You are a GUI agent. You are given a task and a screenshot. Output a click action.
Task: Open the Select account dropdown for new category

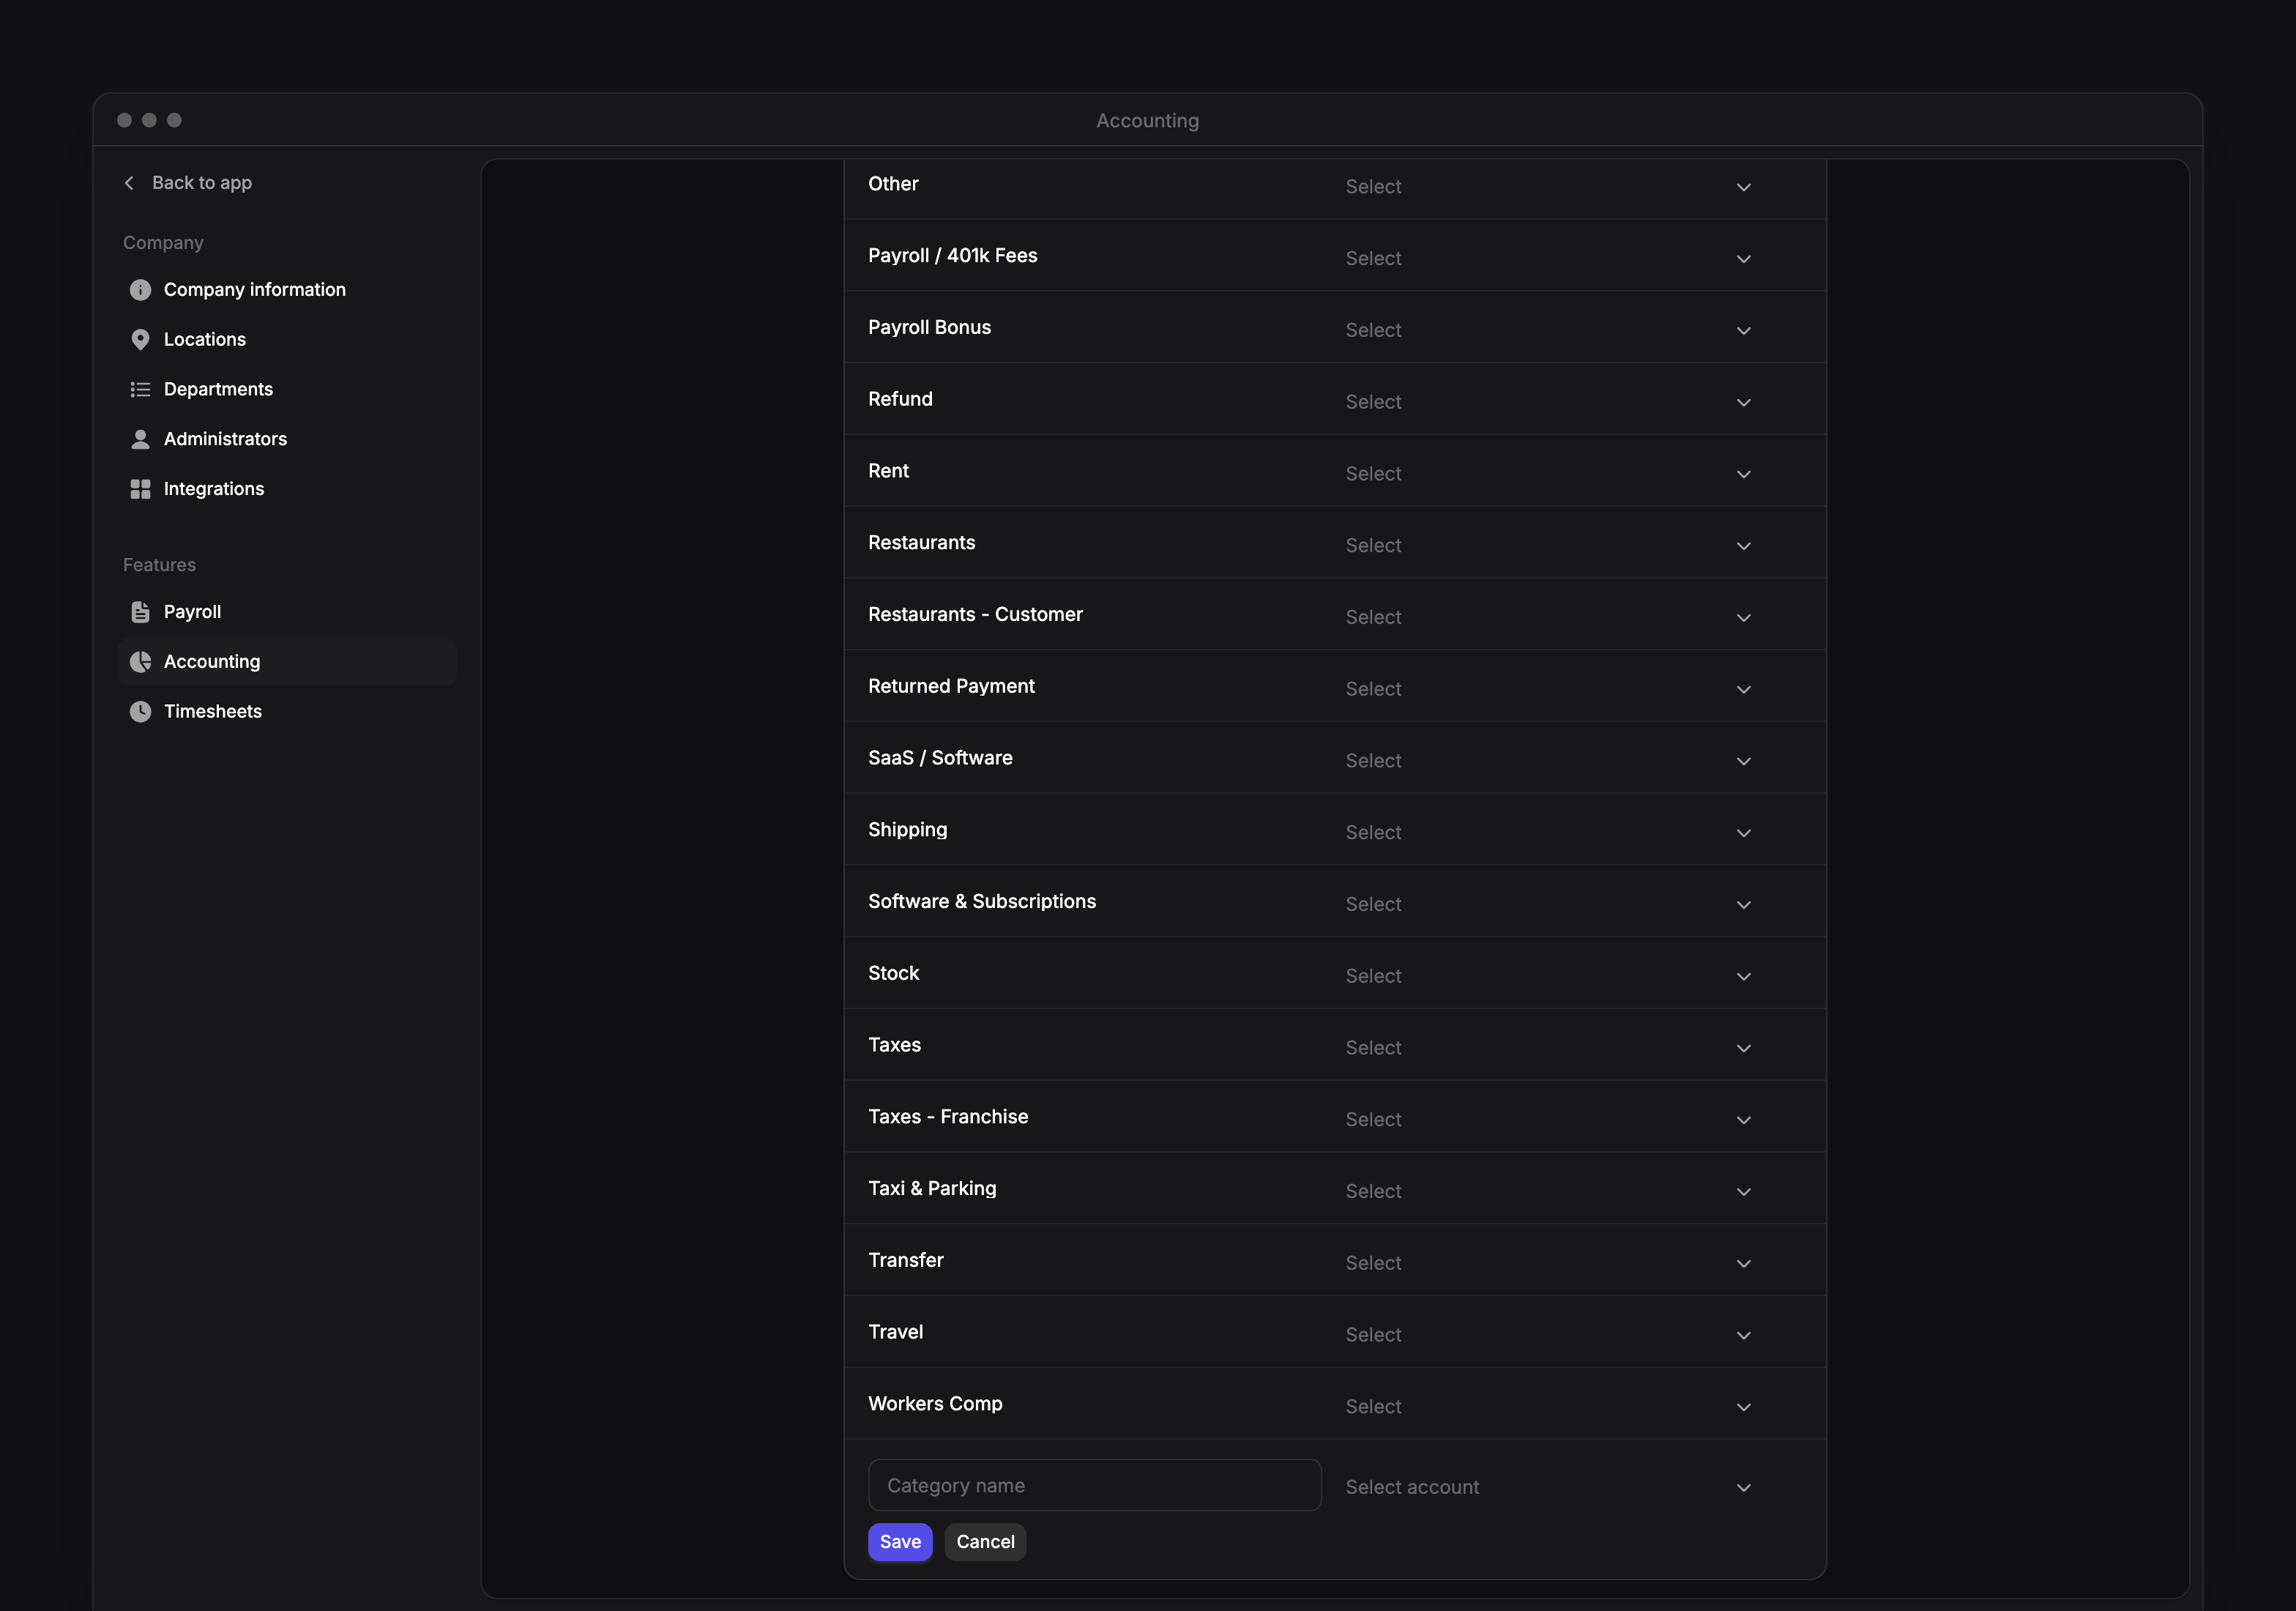pyautogui.click(x=1548, y=1487)
